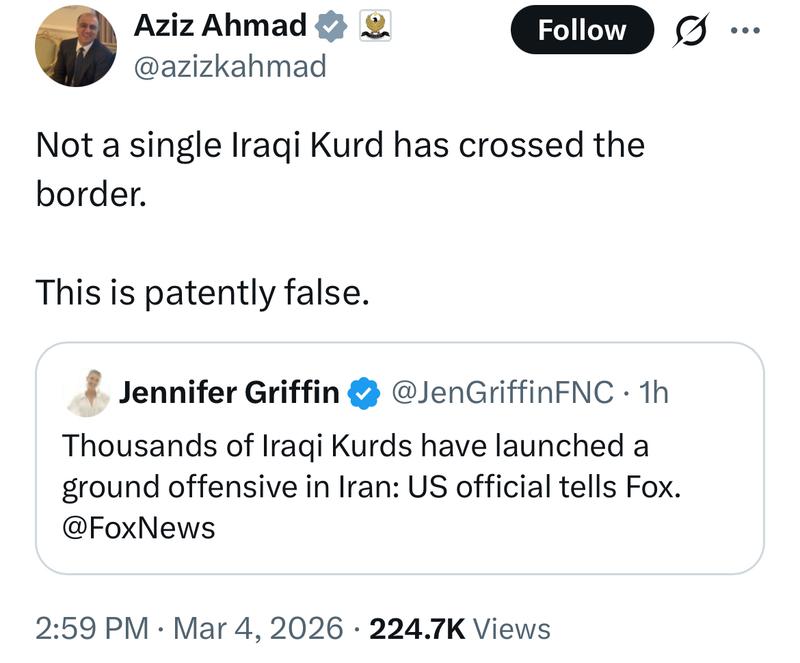Click Jennifer Griffin's blue verified checkmark
The image size is (800, 663).
[x=363, y=393]
